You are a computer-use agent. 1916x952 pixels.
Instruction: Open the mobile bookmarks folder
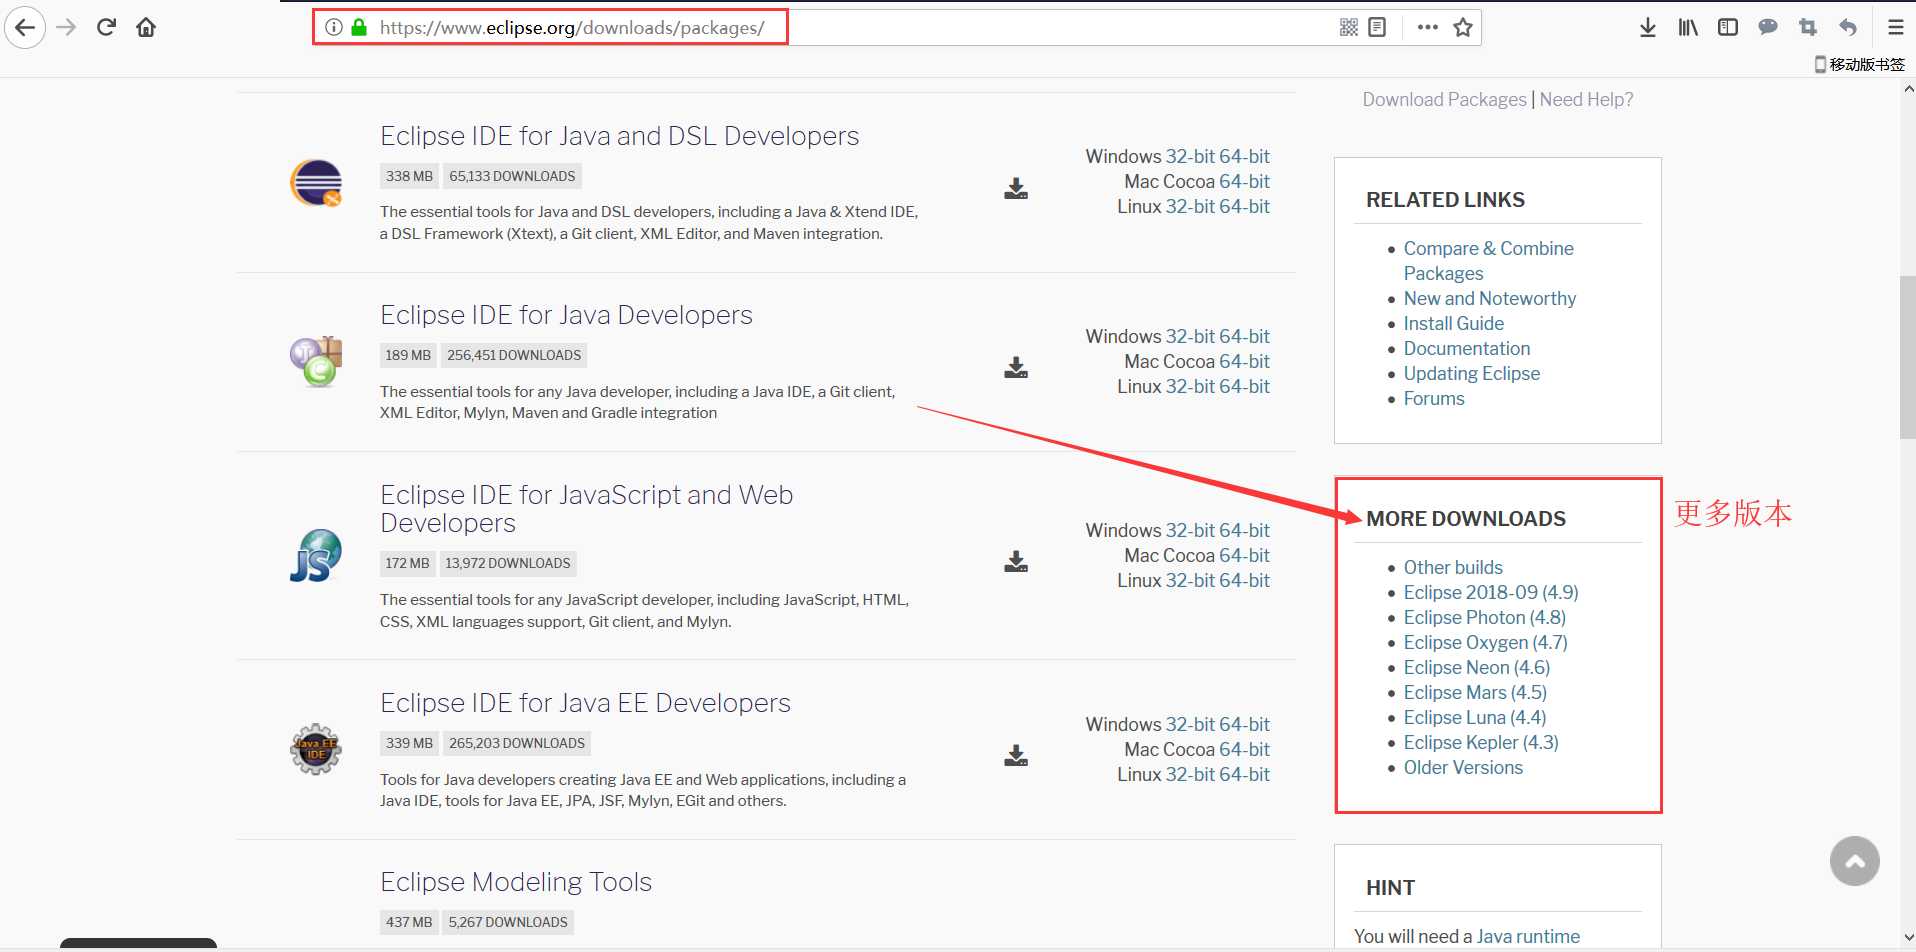[1860, 64]
